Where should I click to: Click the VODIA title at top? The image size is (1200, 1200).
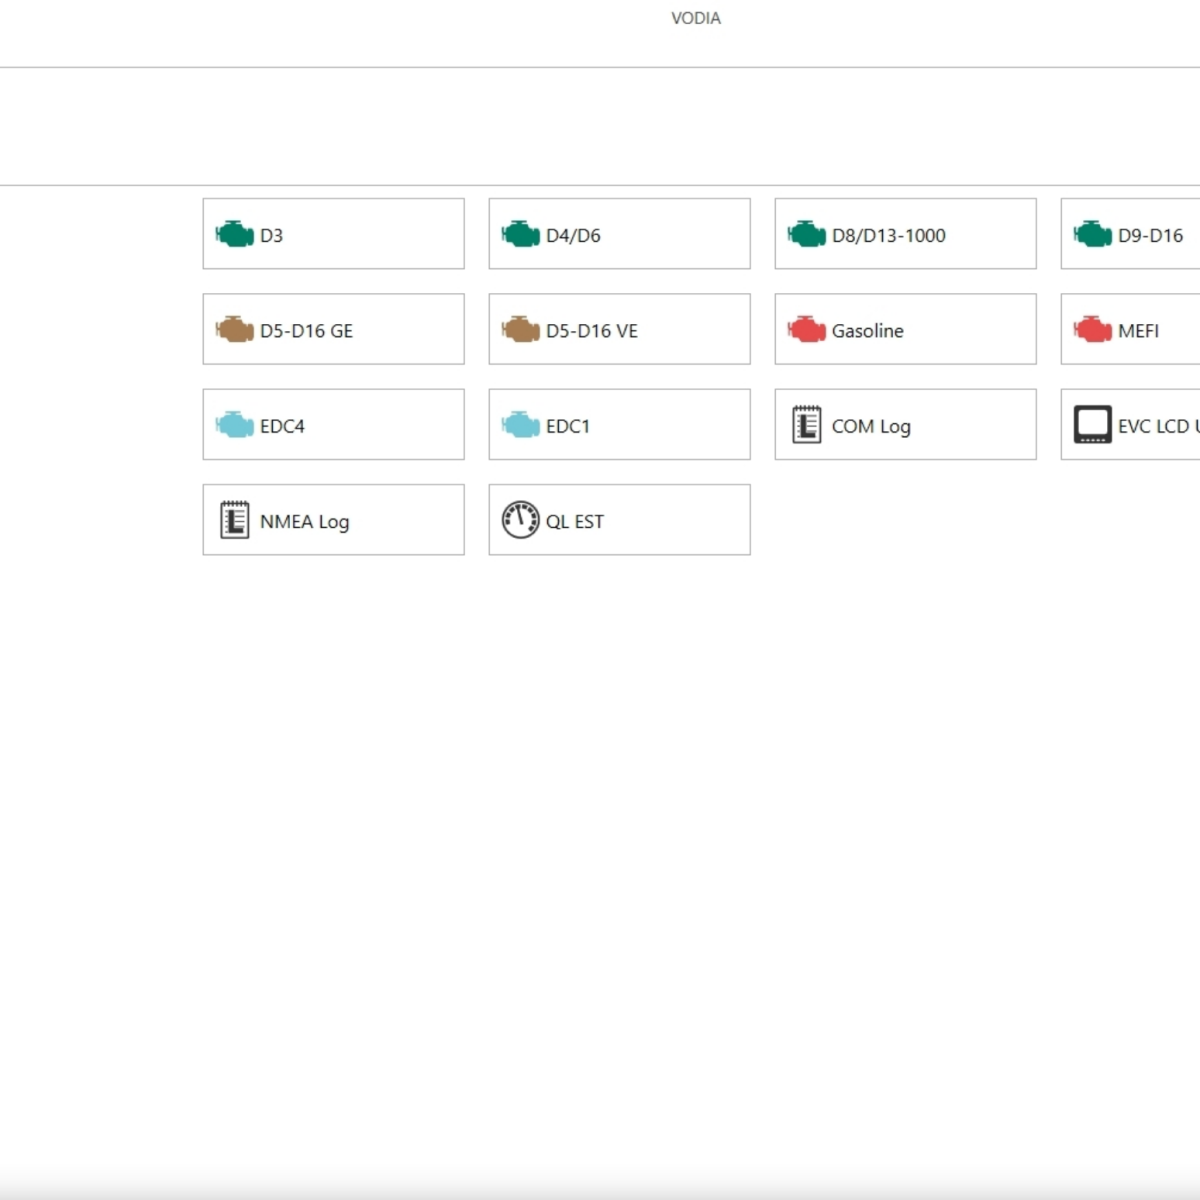(696, 18)
